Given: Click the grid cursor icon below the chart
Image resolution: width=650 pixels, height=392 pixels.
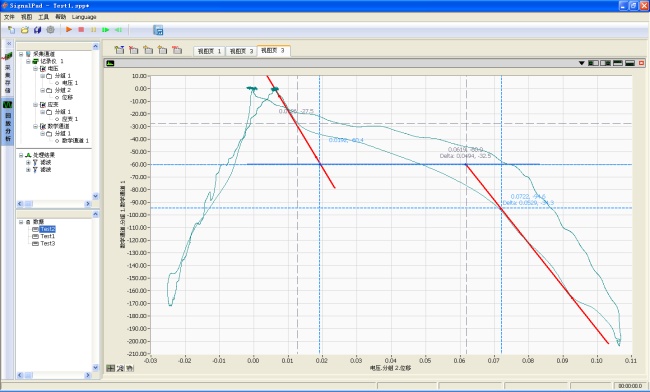Looking at the screenshot, I should (111, 368).
